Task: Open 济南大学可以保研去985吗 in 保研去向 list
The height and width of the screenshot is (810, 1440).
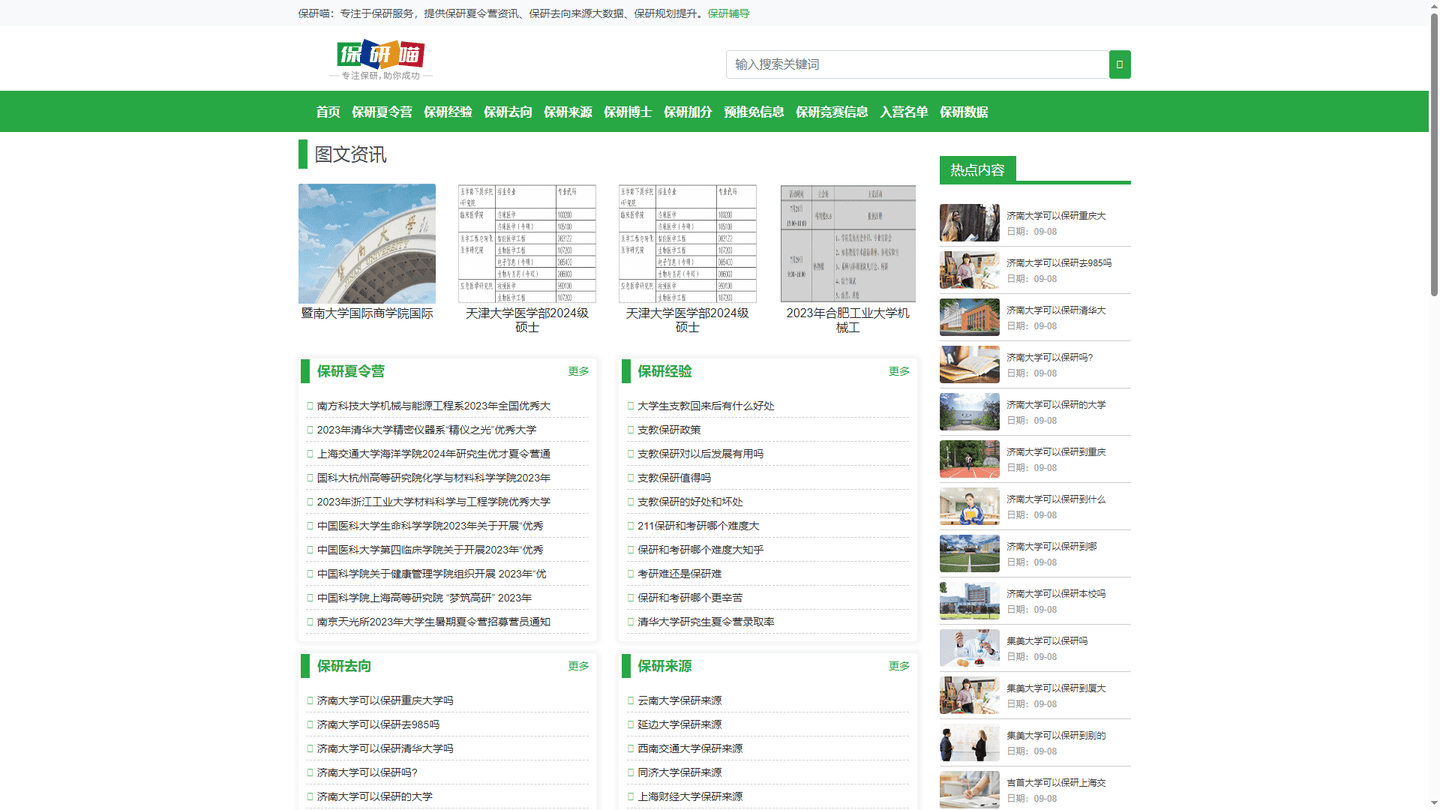Action: pos(378,725)
